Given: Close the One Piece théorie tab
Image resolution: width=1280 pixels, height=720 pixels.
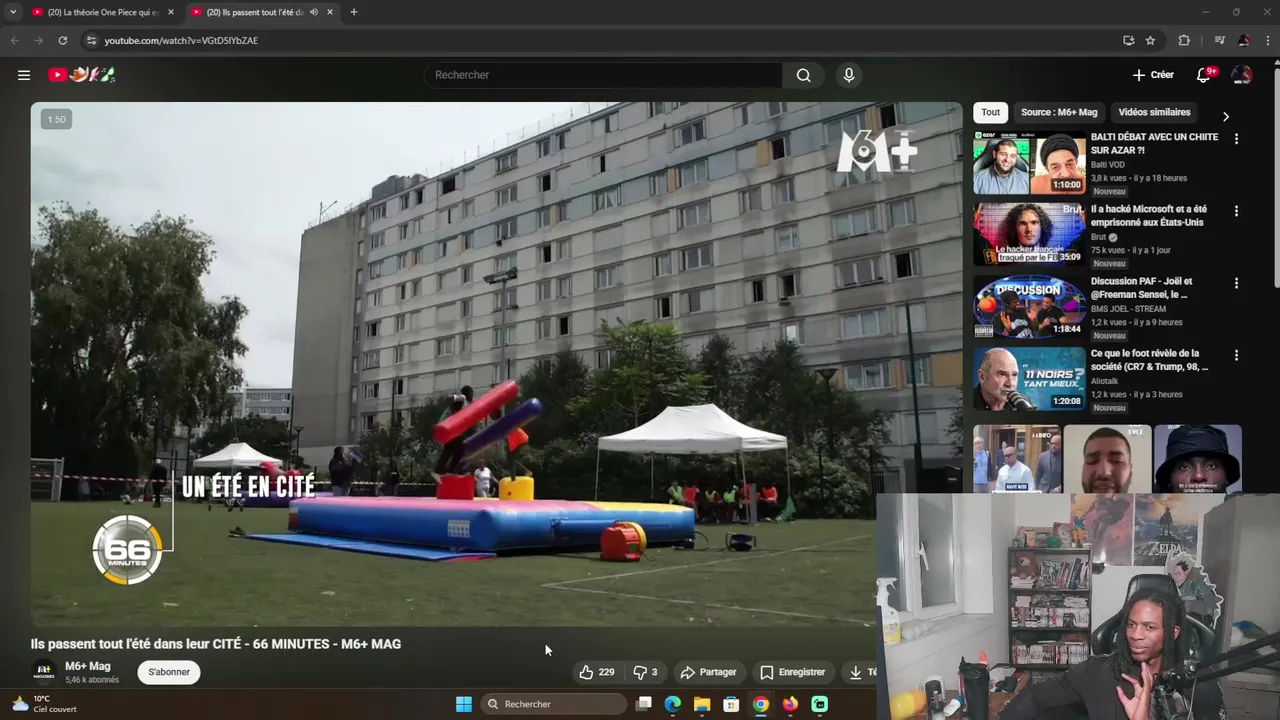Looking at the screenshot, I should pos(171,12).
